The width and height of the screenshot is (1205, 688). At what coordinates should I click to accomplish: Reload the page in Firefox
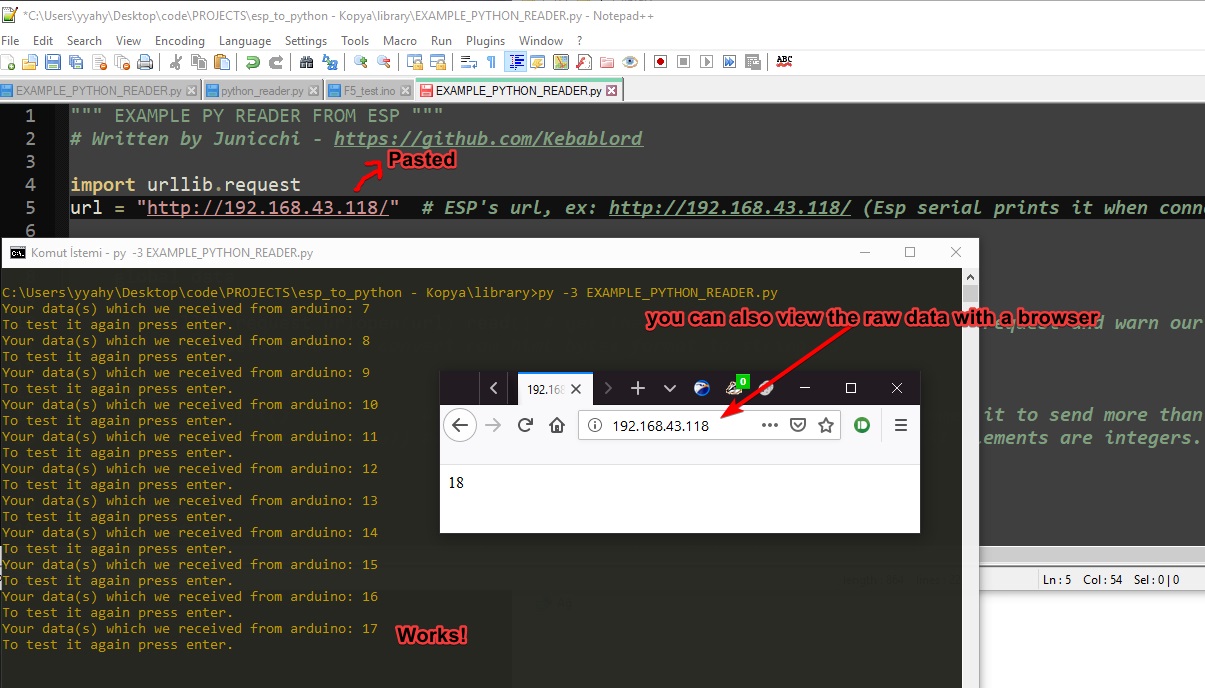click(x=526, y=423)
